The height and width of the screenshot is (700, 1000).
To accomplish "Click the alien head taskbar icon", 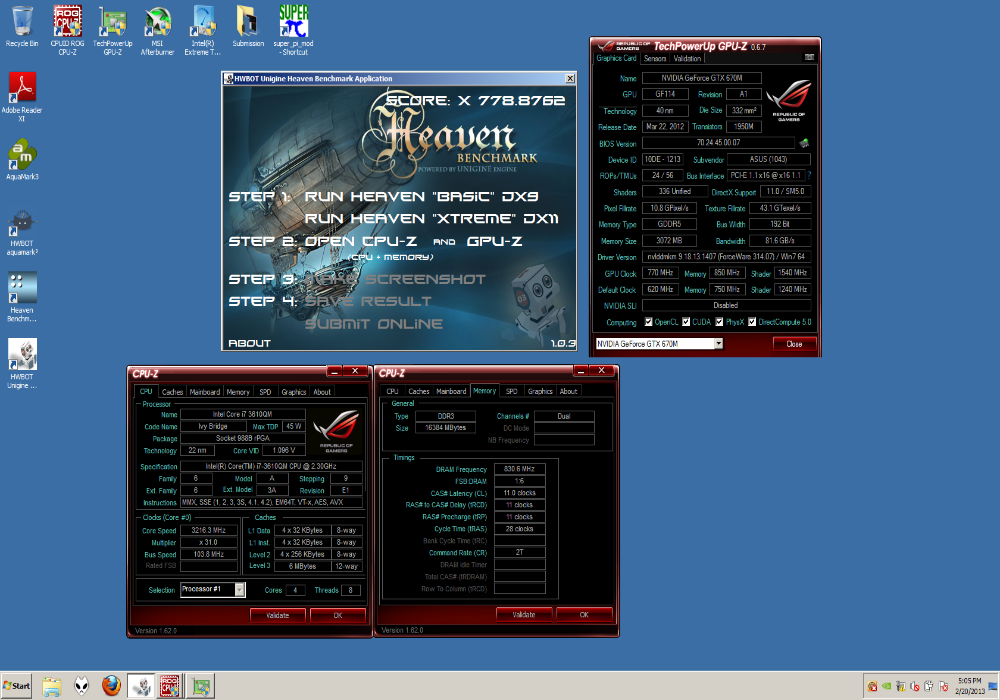I will (81, 686).
